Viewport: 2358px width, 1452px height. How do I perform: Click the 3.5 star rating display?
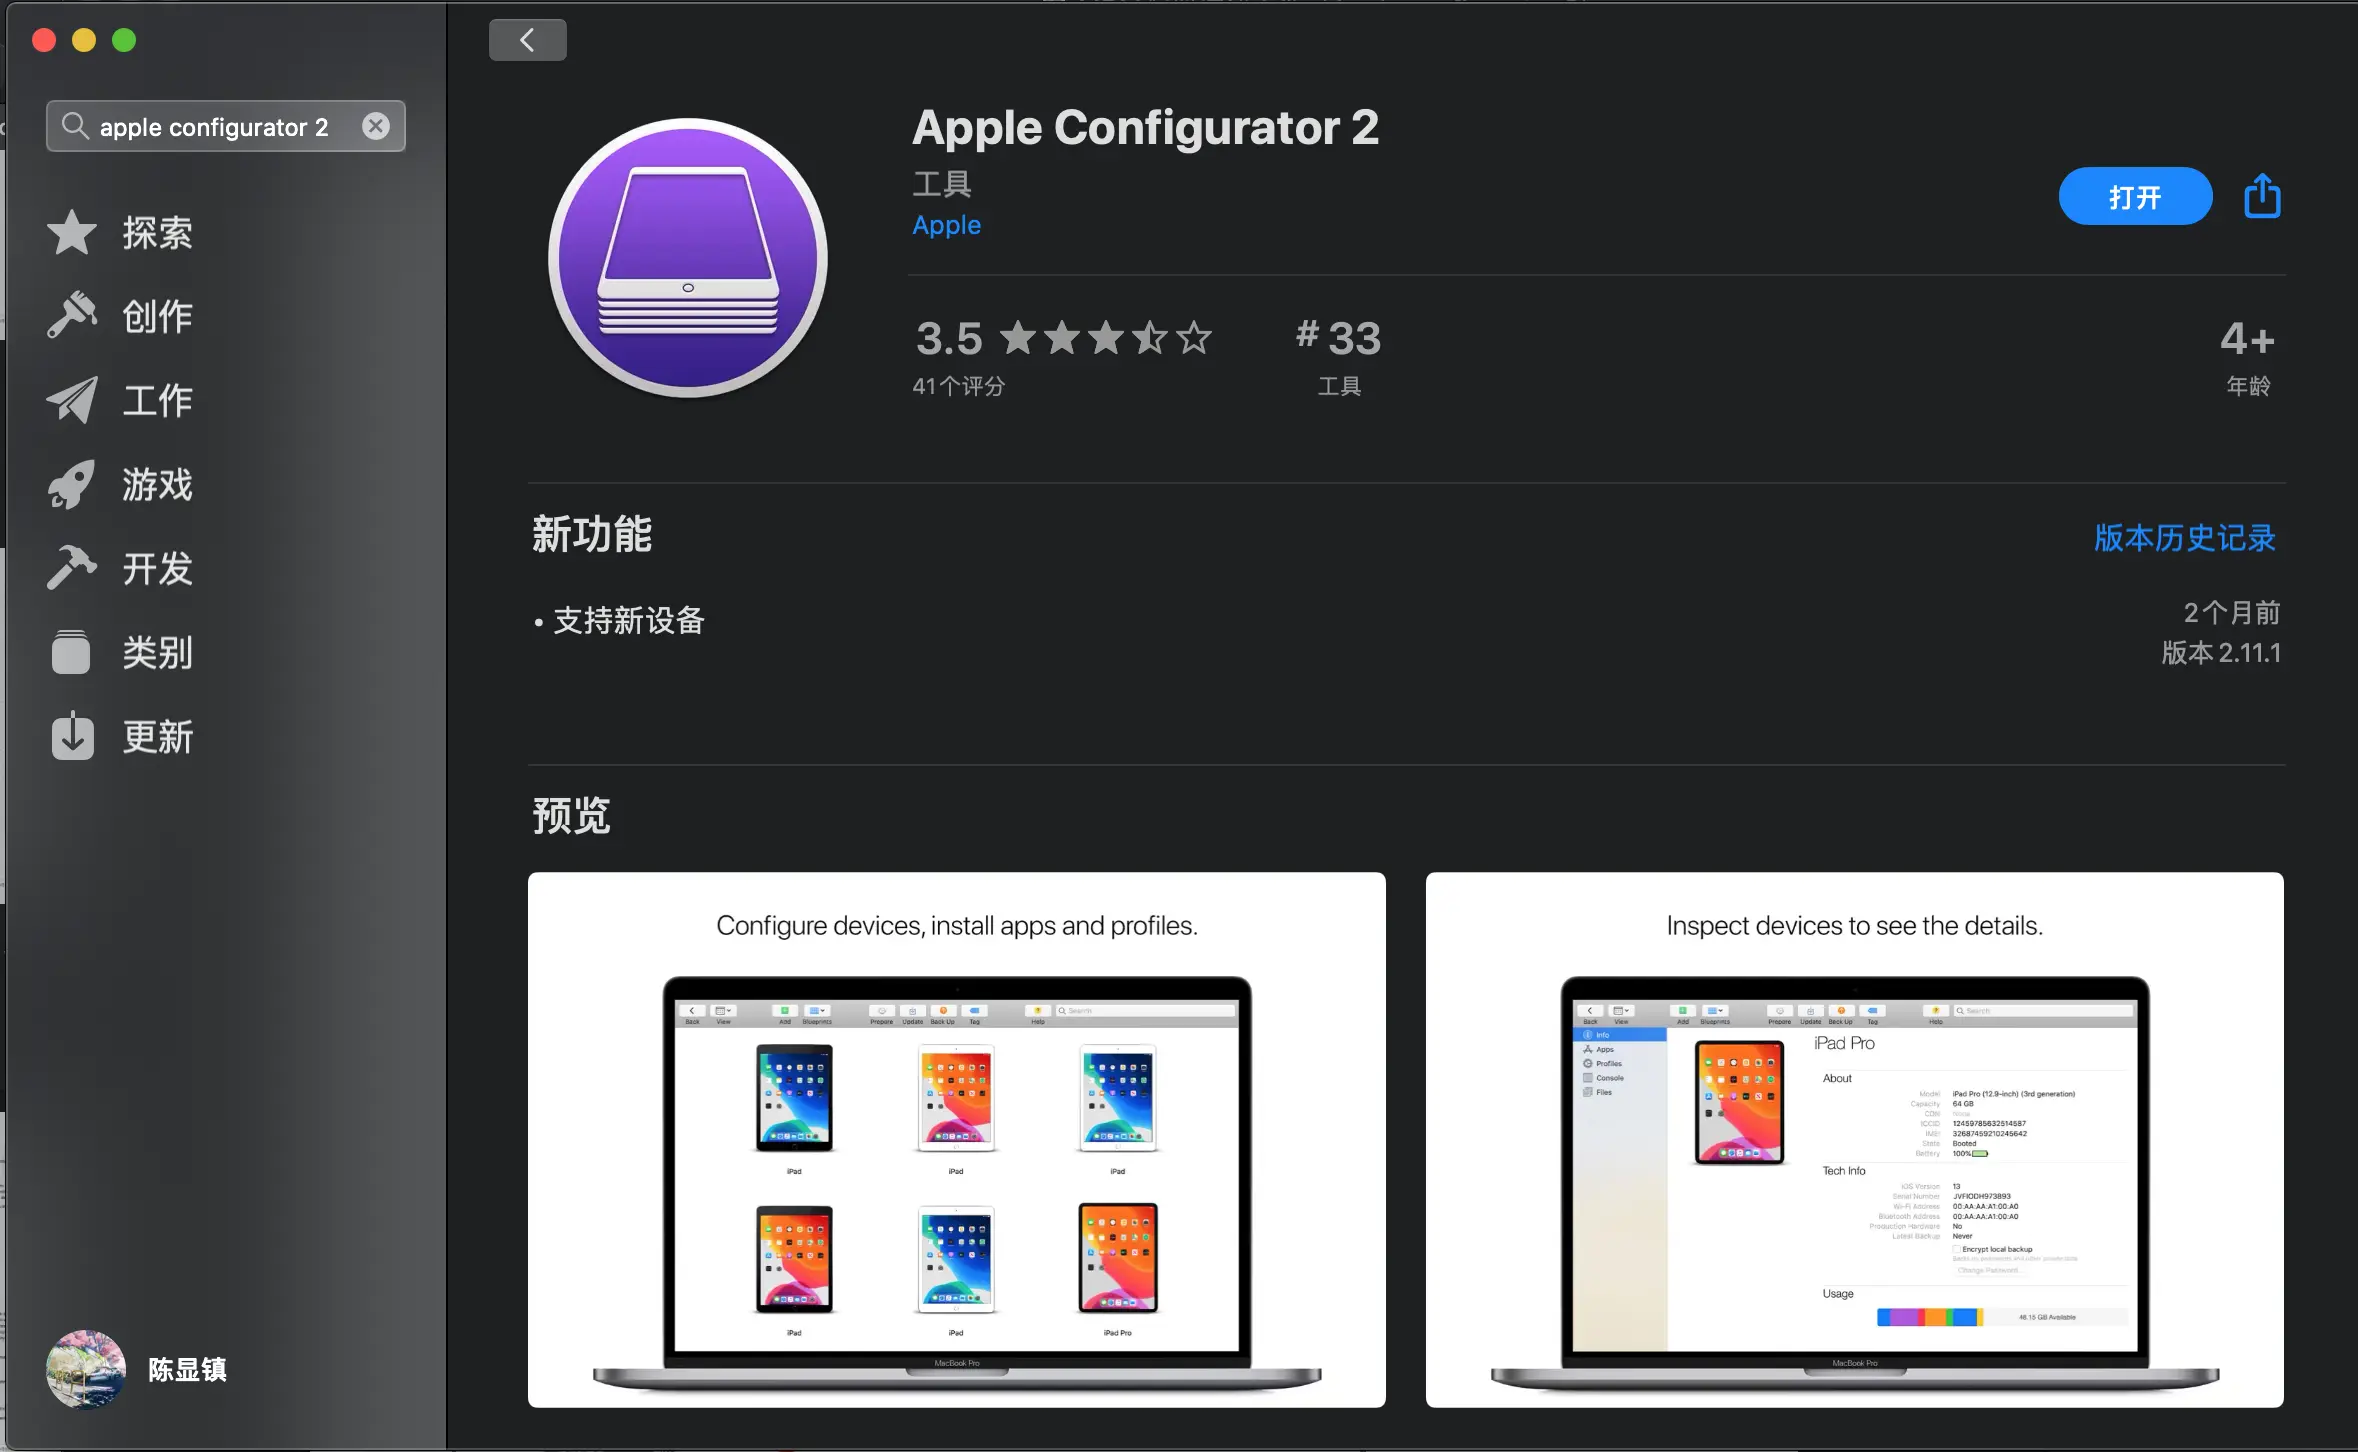coord(1062,338)
